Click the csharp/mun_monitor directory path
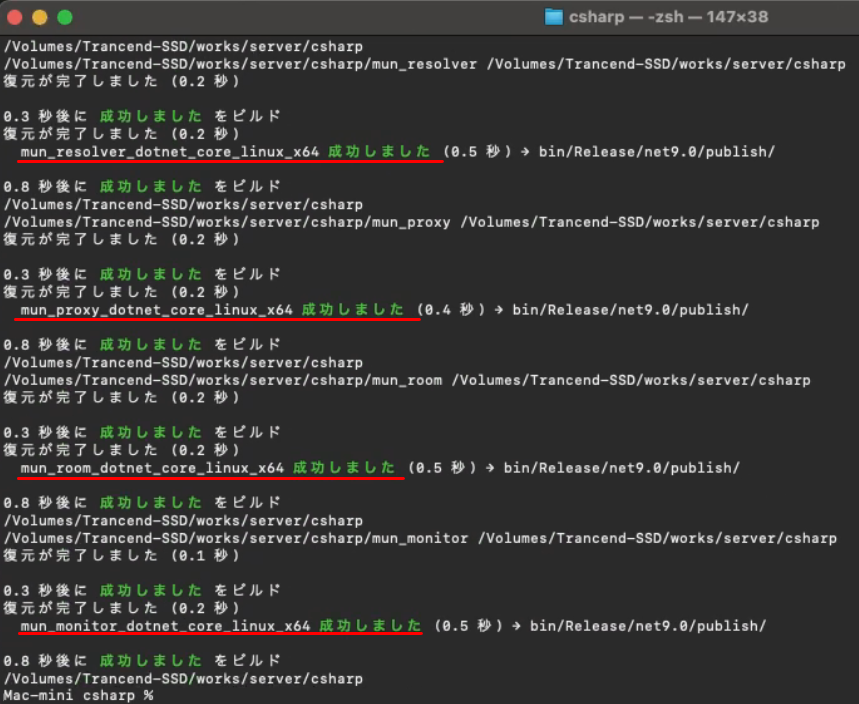 point(236,538)
